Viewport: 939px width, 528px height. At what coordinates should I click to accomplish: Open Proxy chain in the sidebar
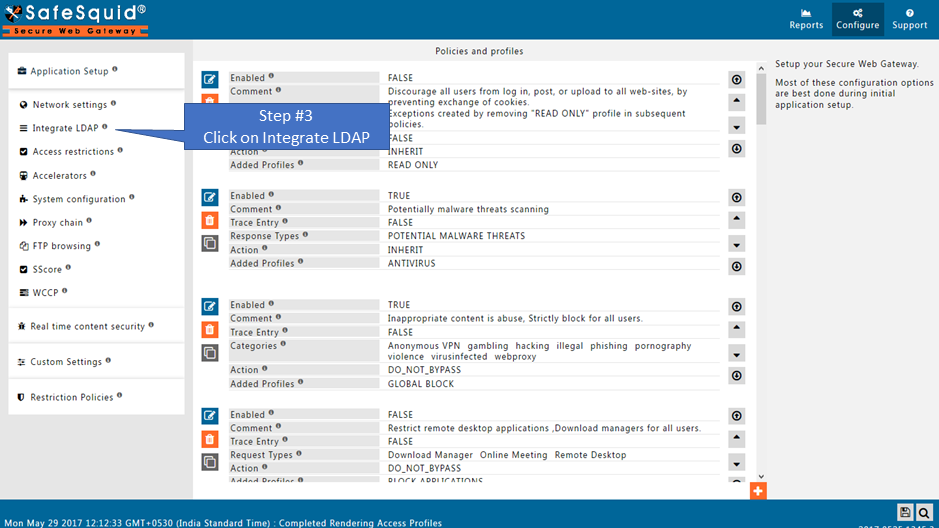pyautogui.click(x=57, y=223)
